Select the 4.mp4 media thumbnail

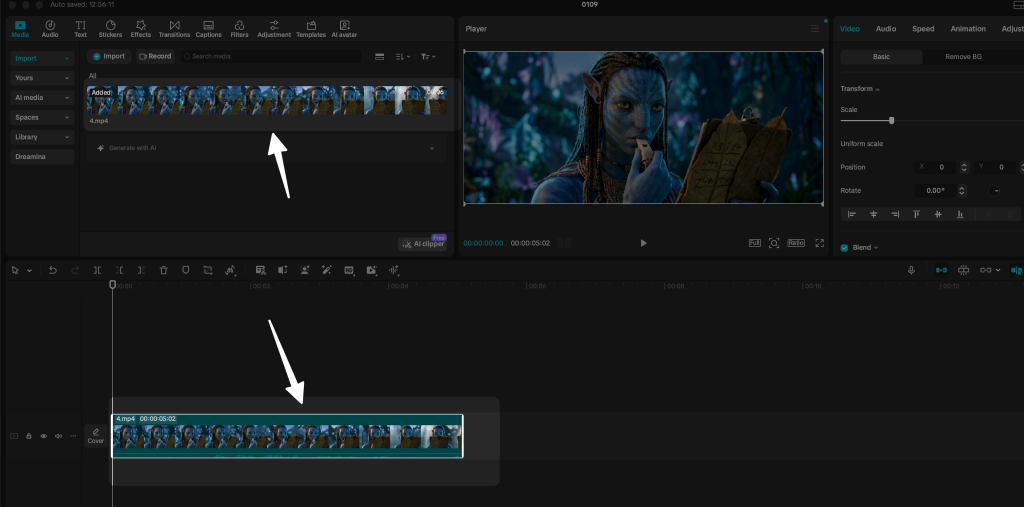coord(267,101)
